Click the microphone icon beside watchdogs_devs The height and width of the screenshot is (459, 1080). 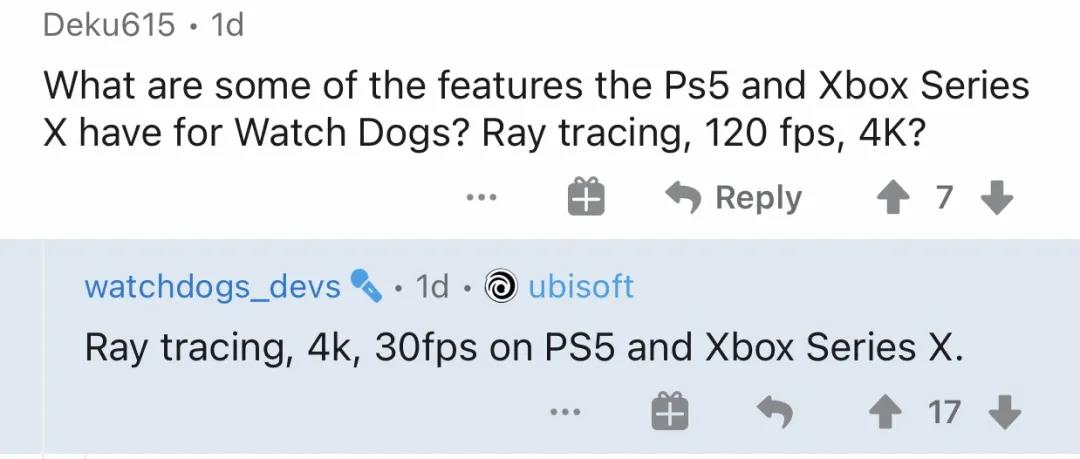365,288
